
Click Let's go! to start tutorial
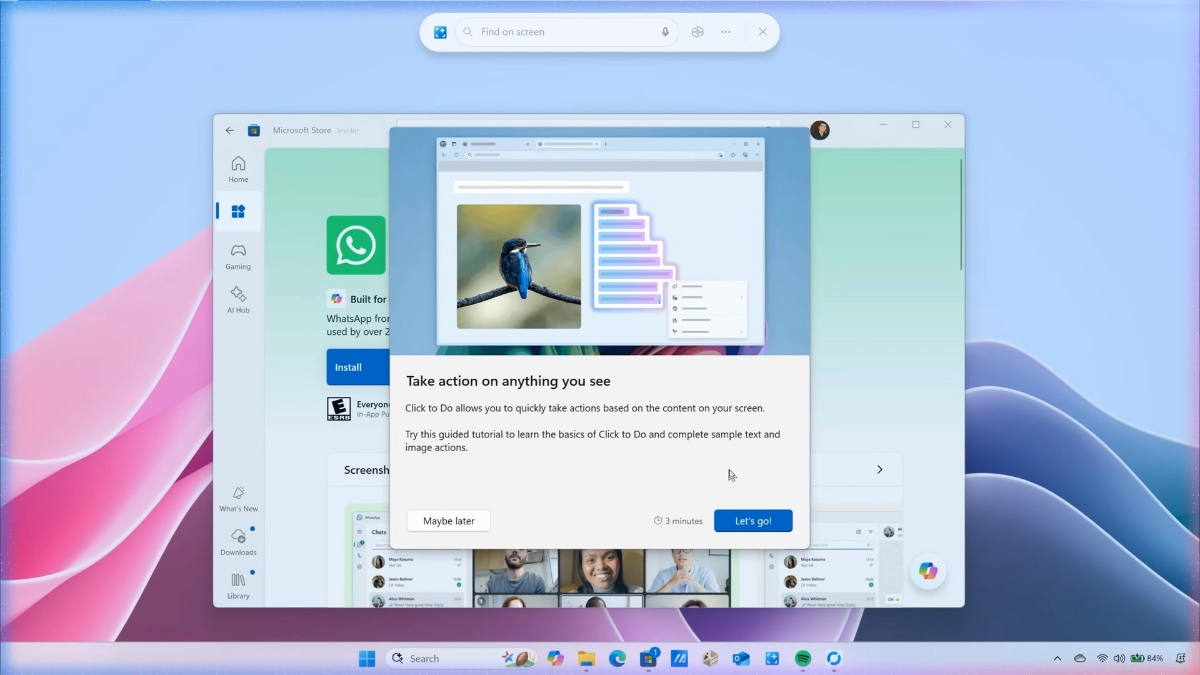point(753,521)
